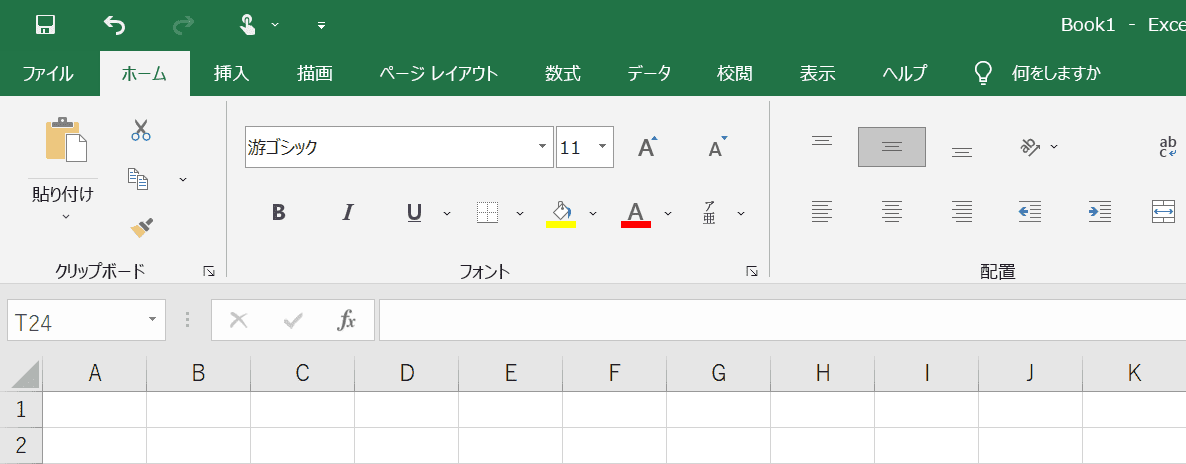
Task: Align text to the top of the cell
Action: [822, 141]
